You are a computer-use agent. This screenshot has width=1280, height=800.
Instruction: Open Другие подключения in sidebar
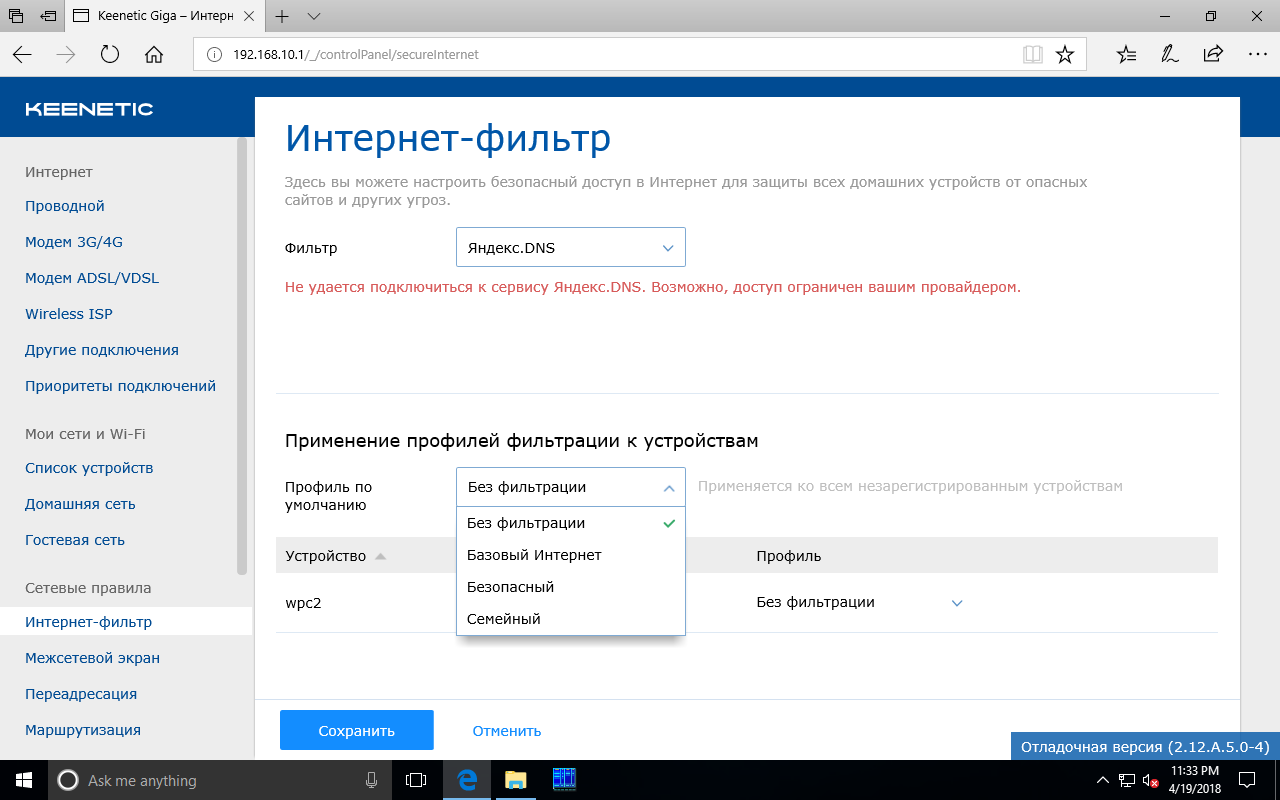tap(102, 350)
